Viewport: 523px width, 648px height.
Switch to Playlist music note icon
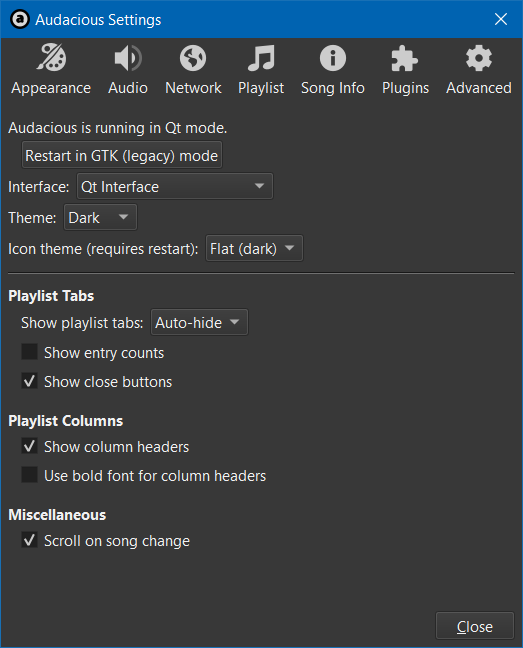point(261,58)
